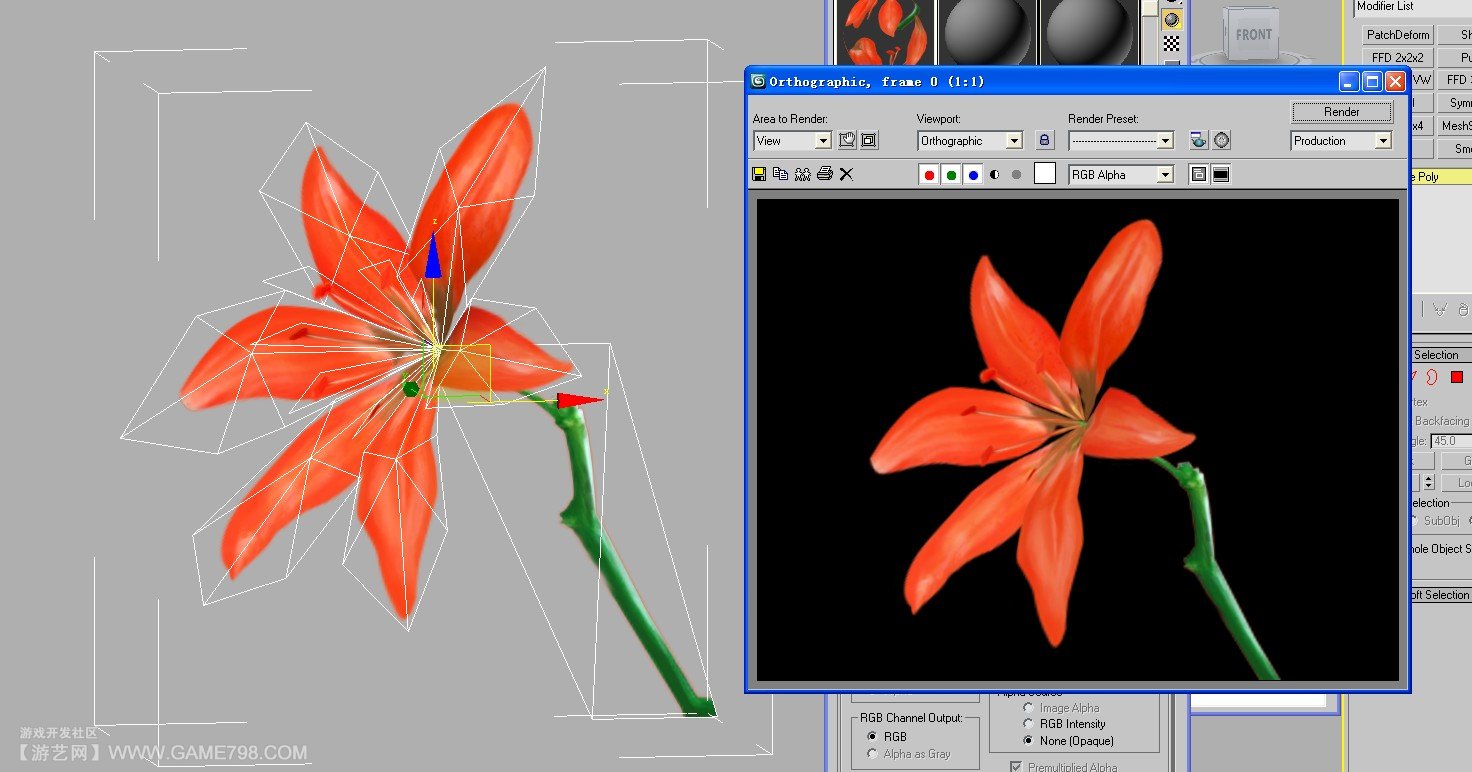Click the angle spinner arrows
The width and height of the screenshot is (1472, 772).
[1428, 482]
